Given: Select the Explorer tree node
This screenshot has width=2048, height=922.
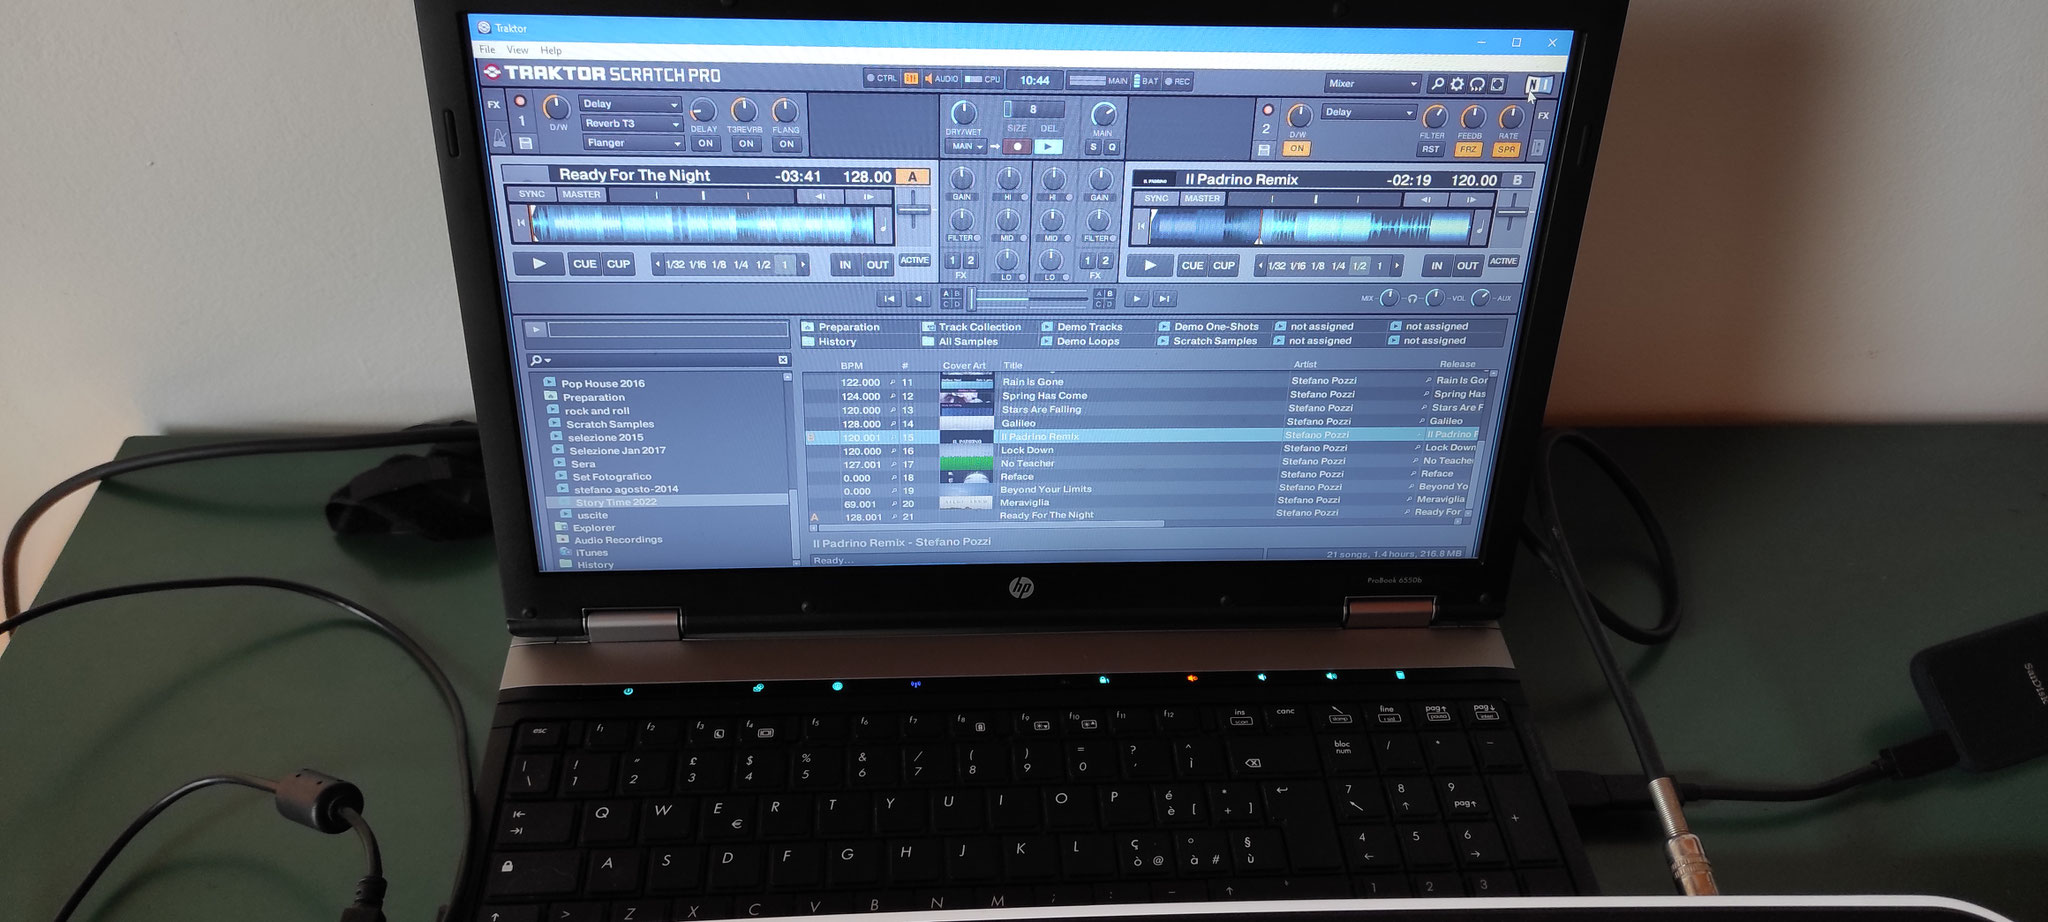Looking at the screenshot, I should pyautogui.click(x=594, y=528).
